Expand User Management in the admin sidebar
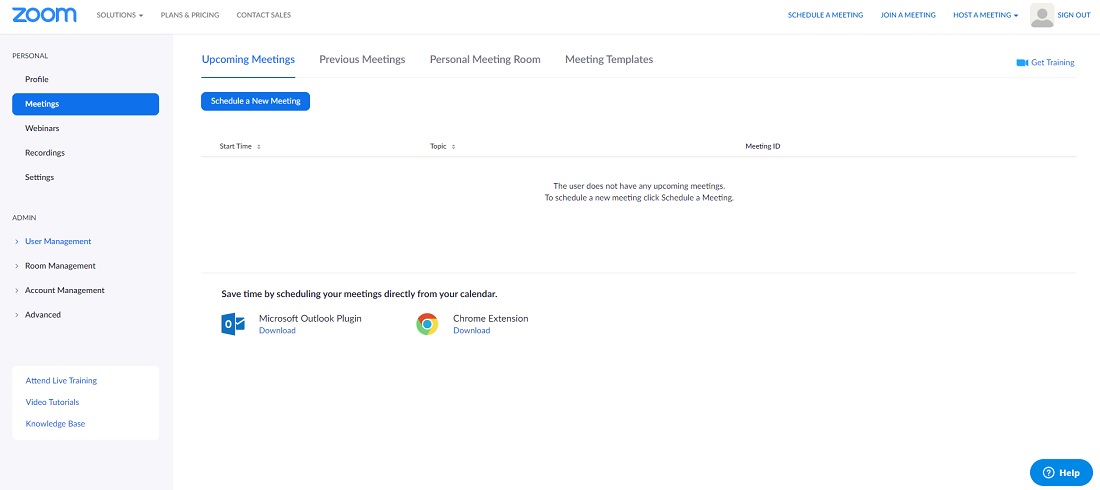 (x=58, y=241)
